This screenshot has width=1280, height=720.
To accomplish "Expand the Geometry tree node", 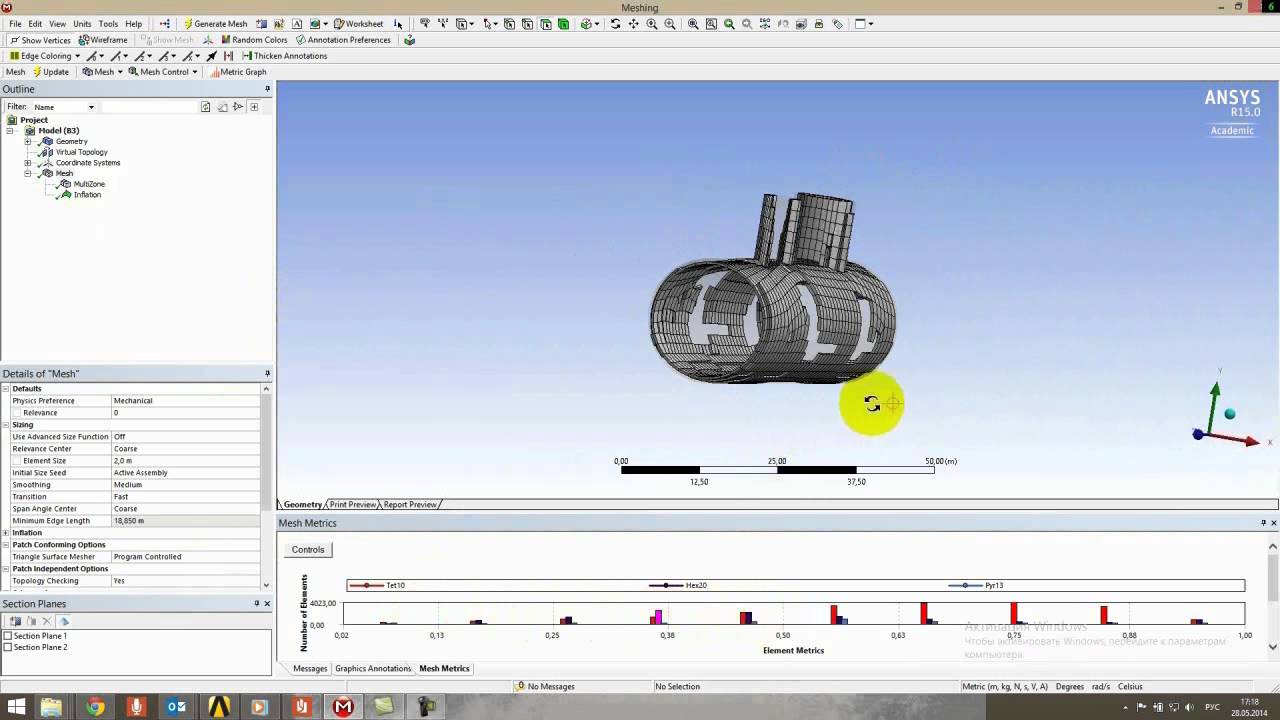I will point(28,142).
